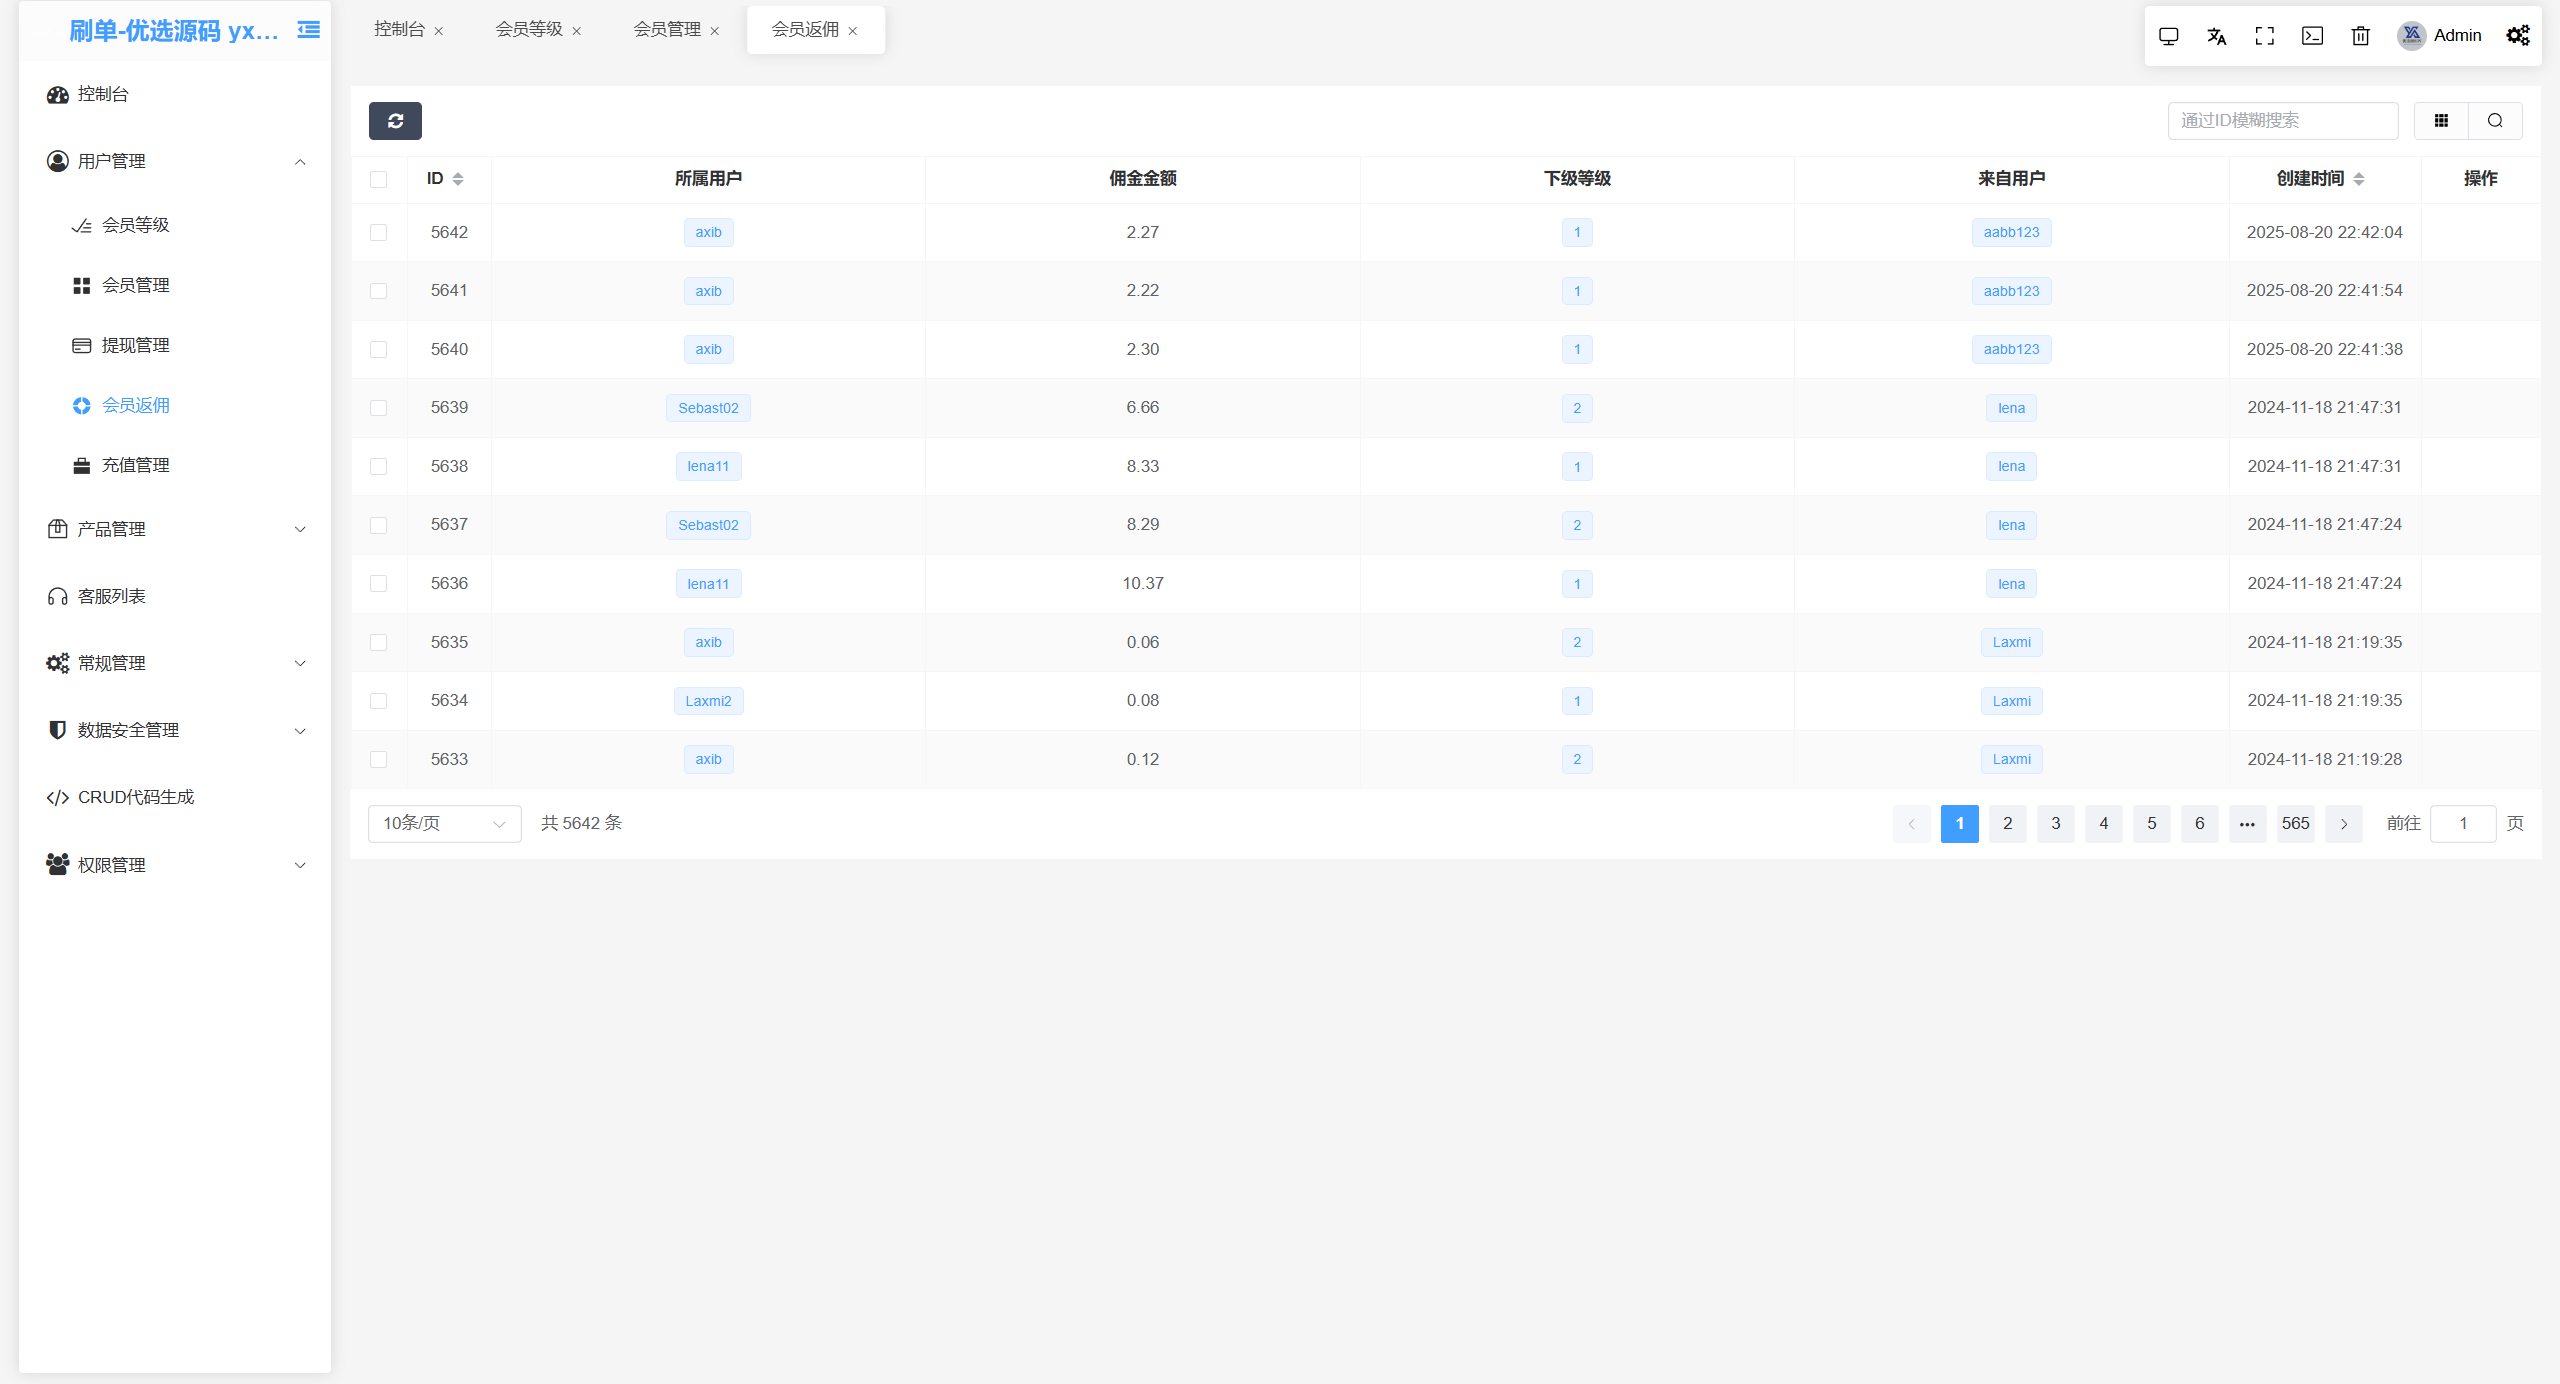Switch to the 会员管理 tab
This screenshot has width=2560, height=1384.
pos(667,30)
